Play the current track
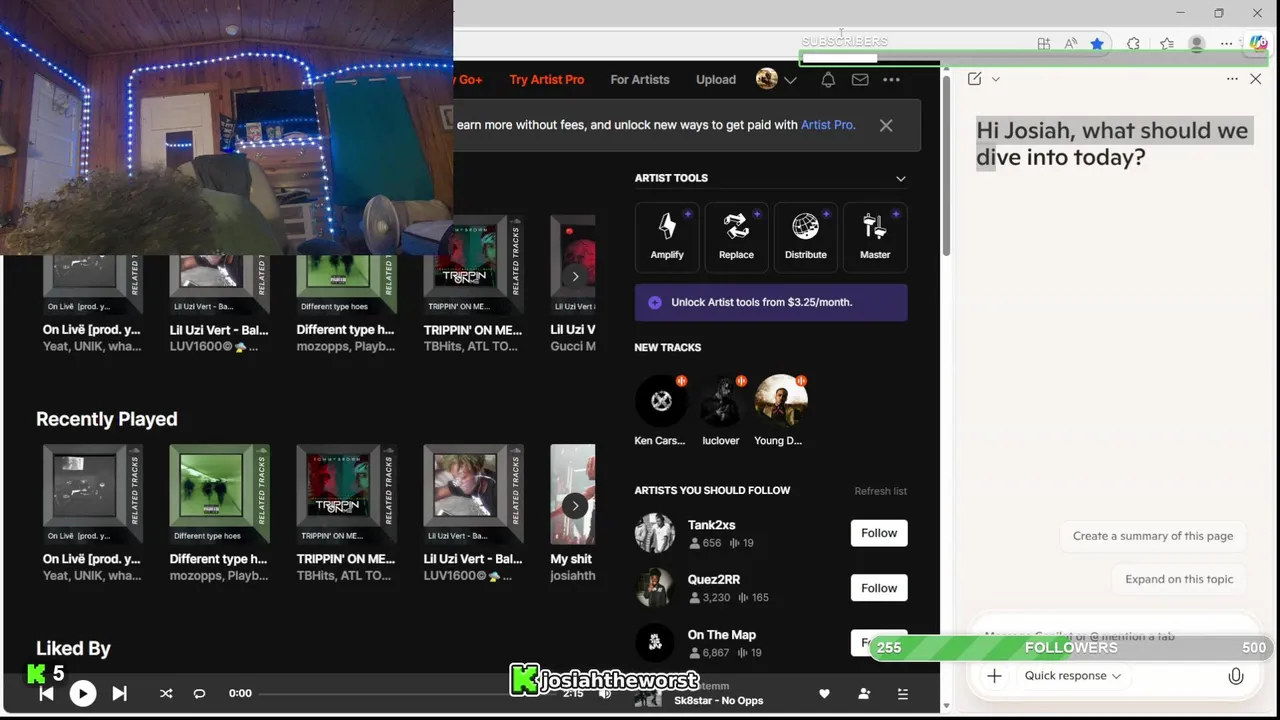The width and height of the screenshot is (1280, 720). click(83, 693)
